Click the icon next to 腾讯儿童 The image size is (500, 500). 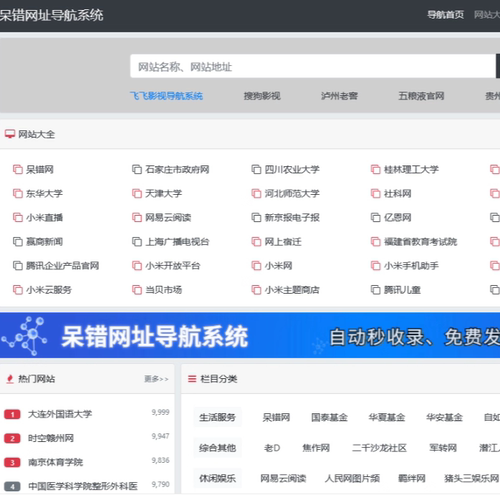click(376, 290)
